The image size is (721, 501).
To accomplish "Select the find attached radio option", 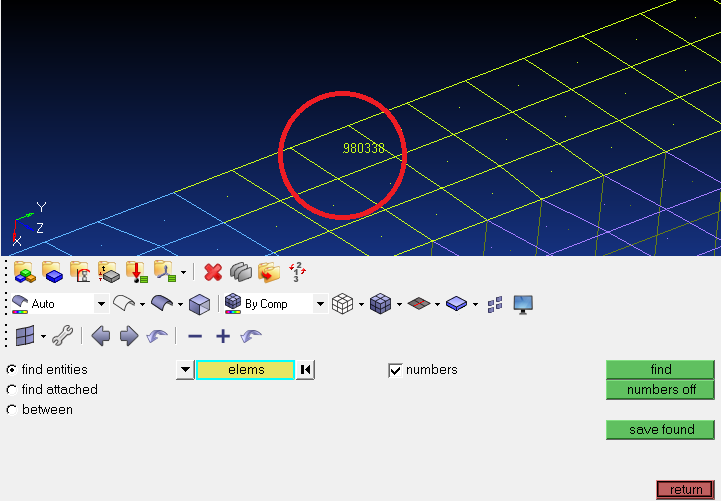I will pos(12,390).
